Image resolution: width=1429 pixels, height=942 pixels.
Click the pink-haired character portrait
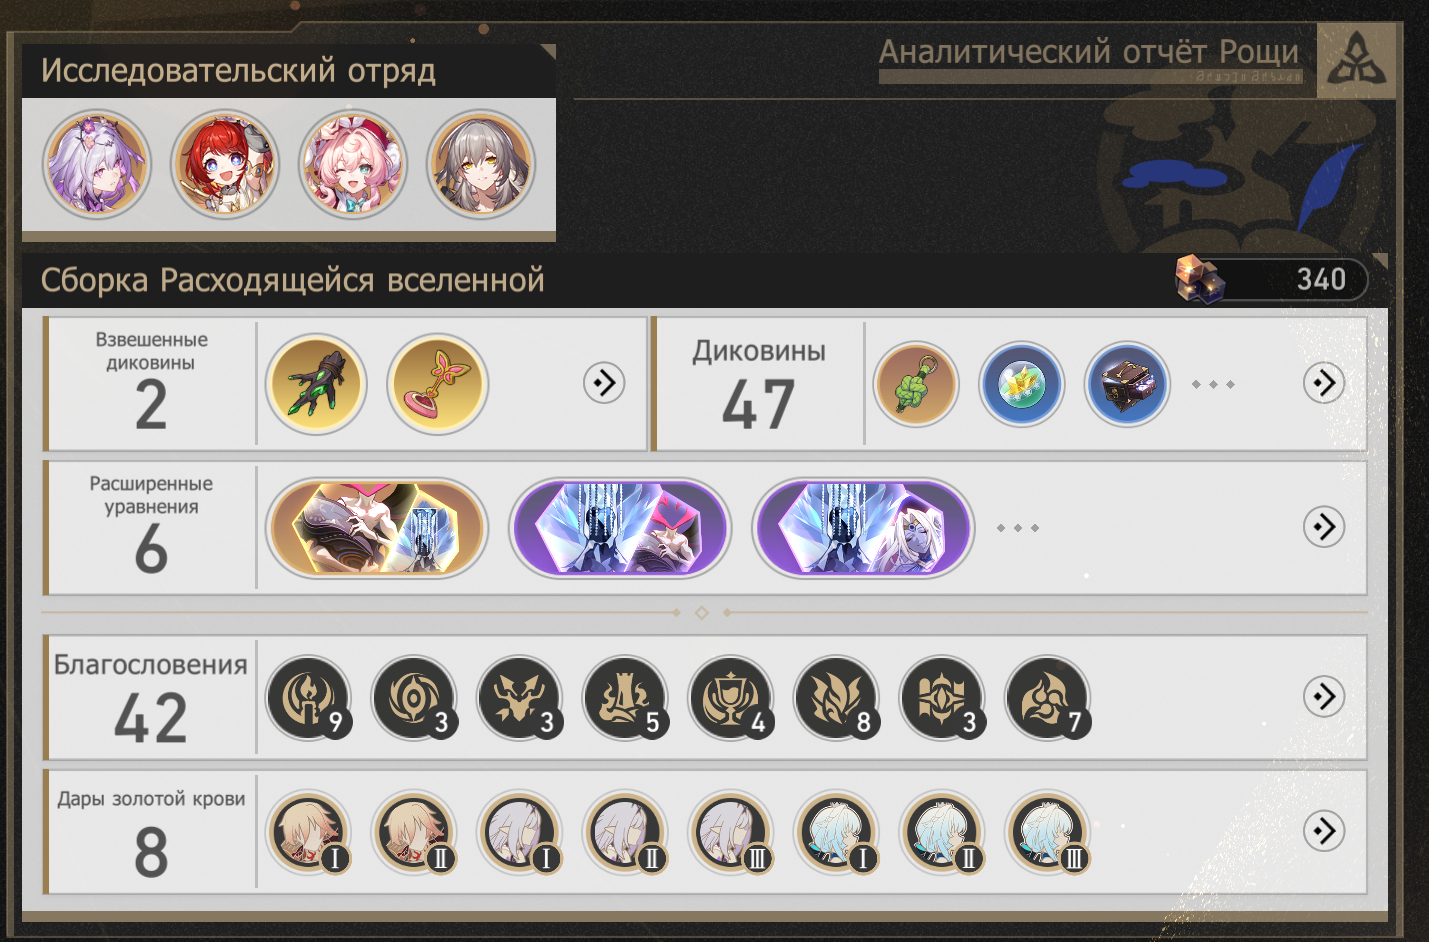(353, 164)
